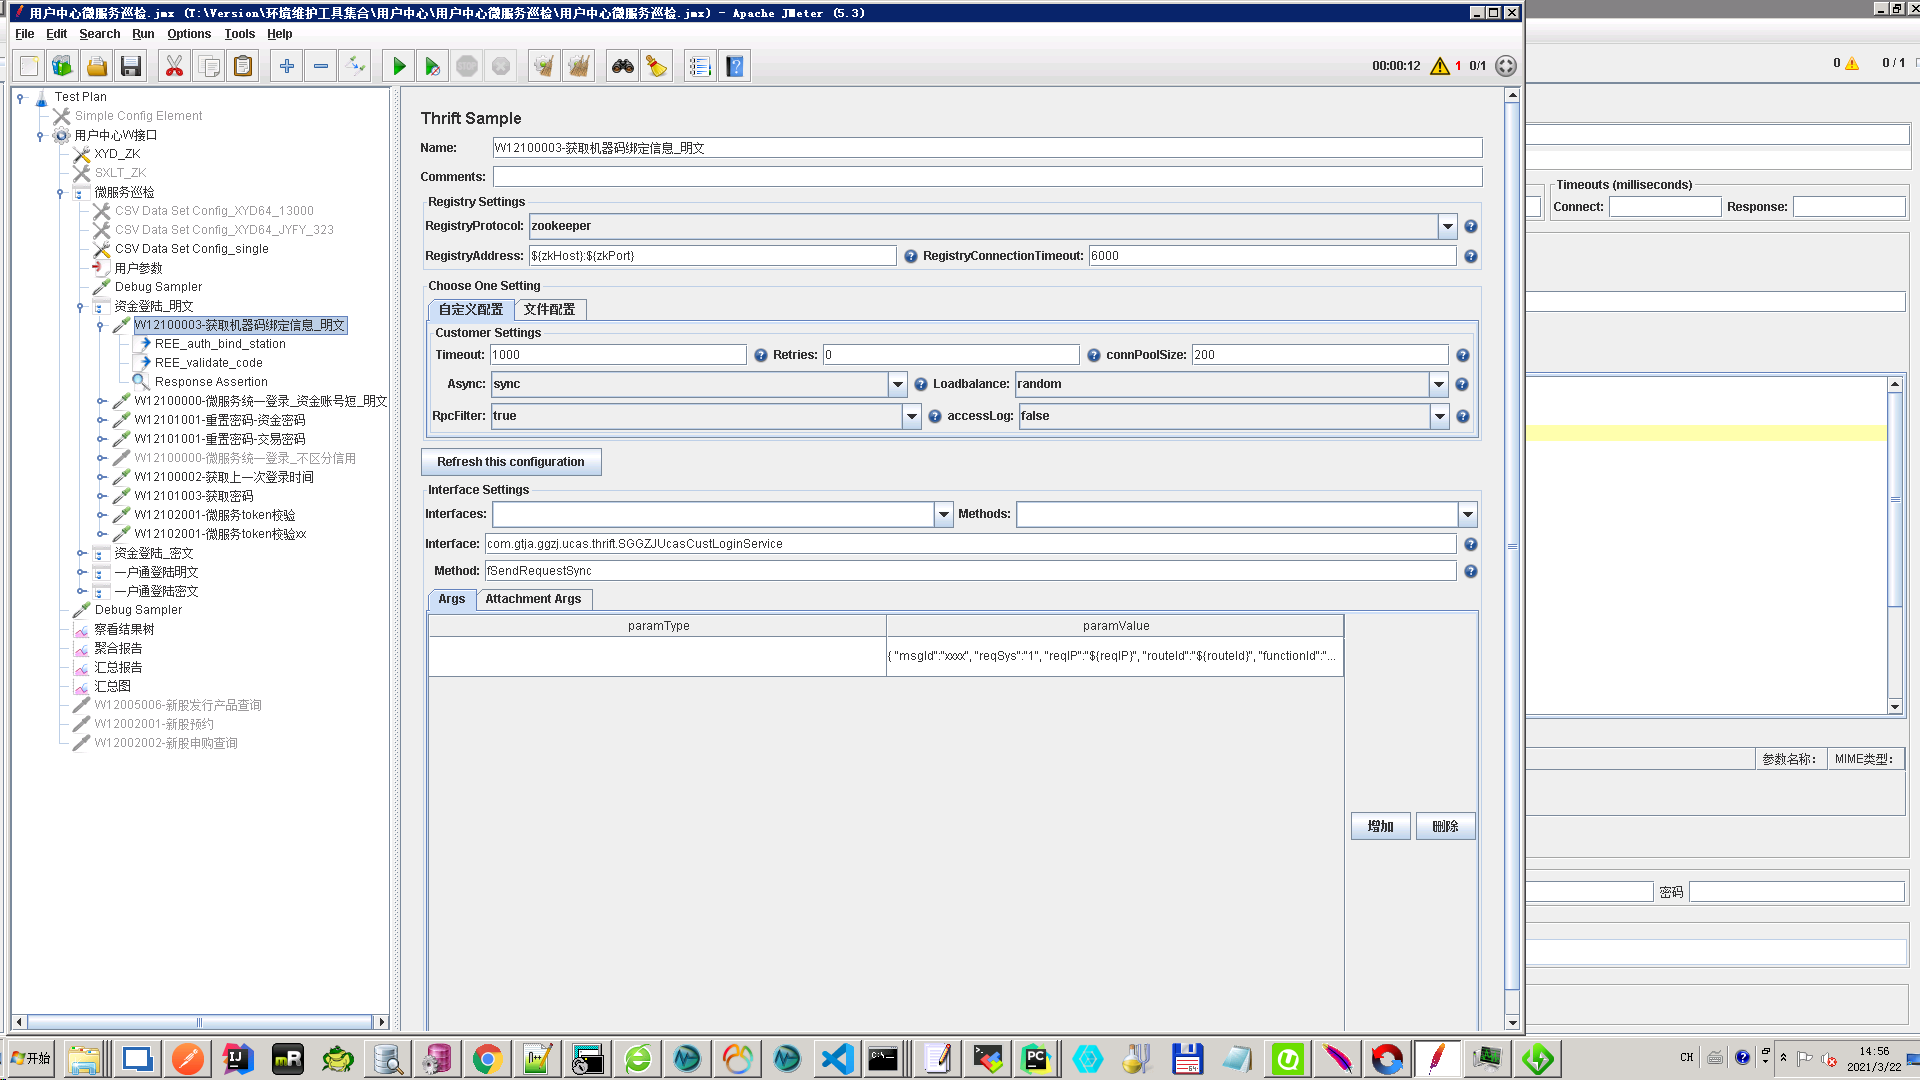Switch to the Attachment Args tab
This screenshot has width=1920, height=1080.
point(532,599)
